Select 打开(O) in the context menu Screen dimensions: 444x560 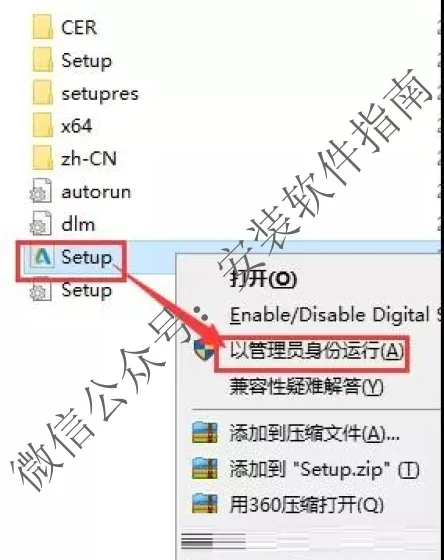point(263,278)
